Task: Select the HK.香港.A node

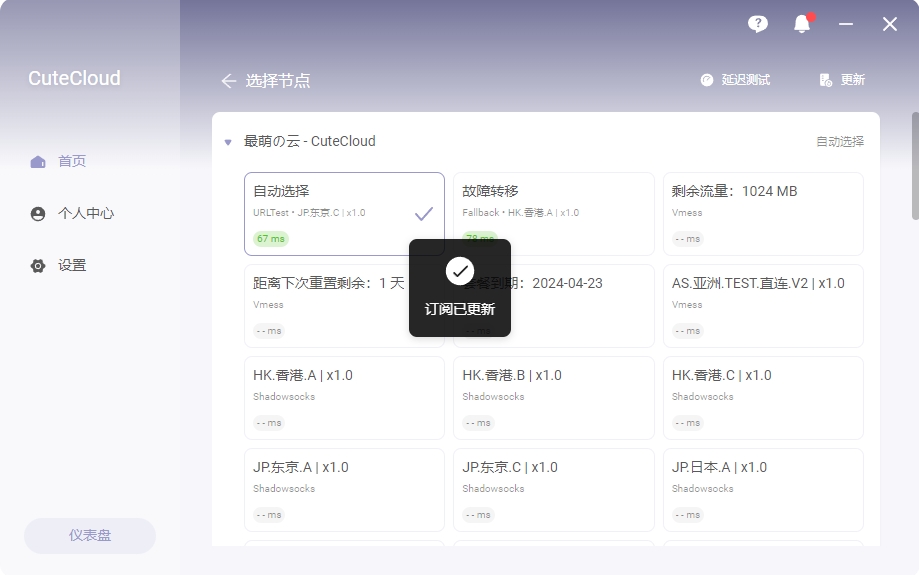Action: pyautogui.click(x=344, y=397)
